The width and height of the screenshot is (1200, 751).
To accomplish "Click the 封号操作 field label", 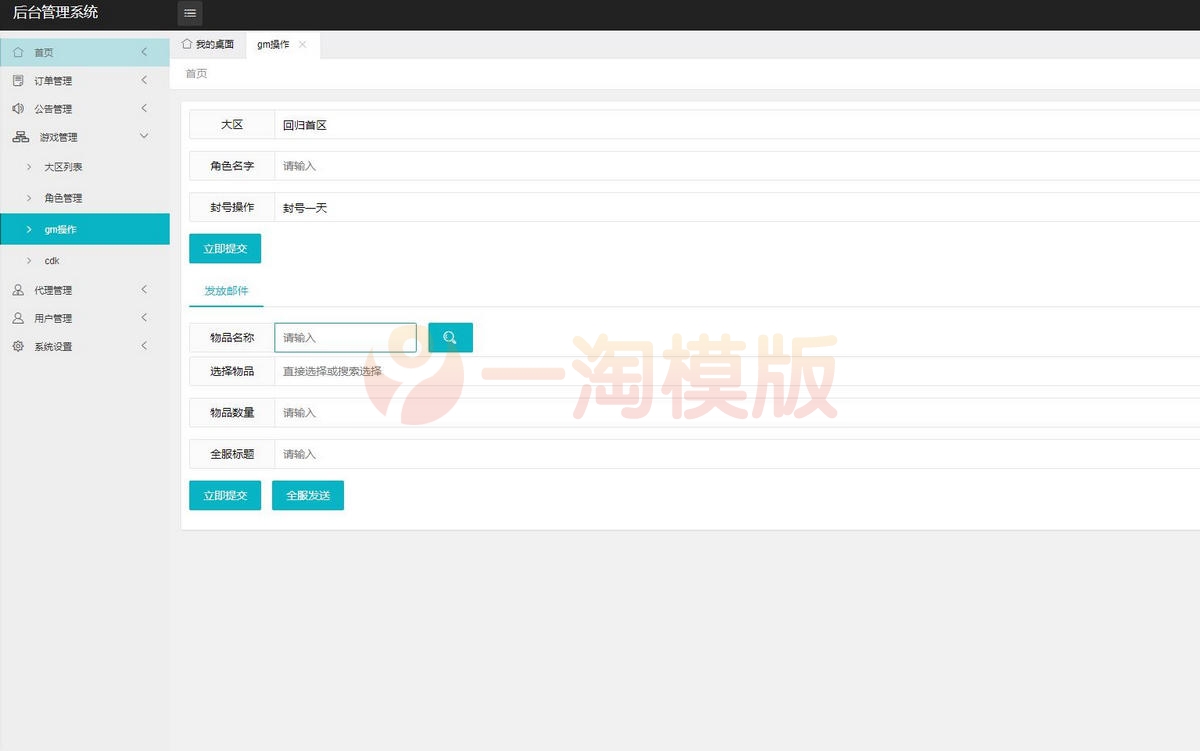I will click(232, 208).
